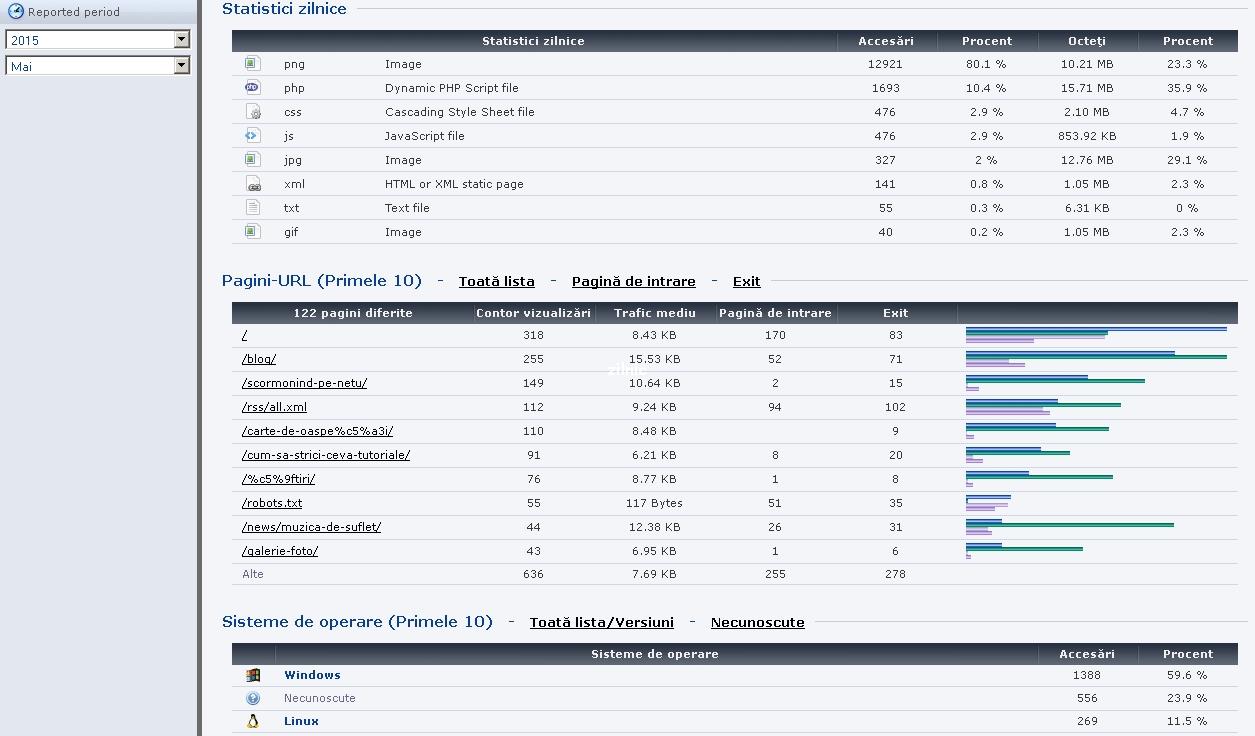
Task: Click the gif file type icon
Action: (253, 231)
